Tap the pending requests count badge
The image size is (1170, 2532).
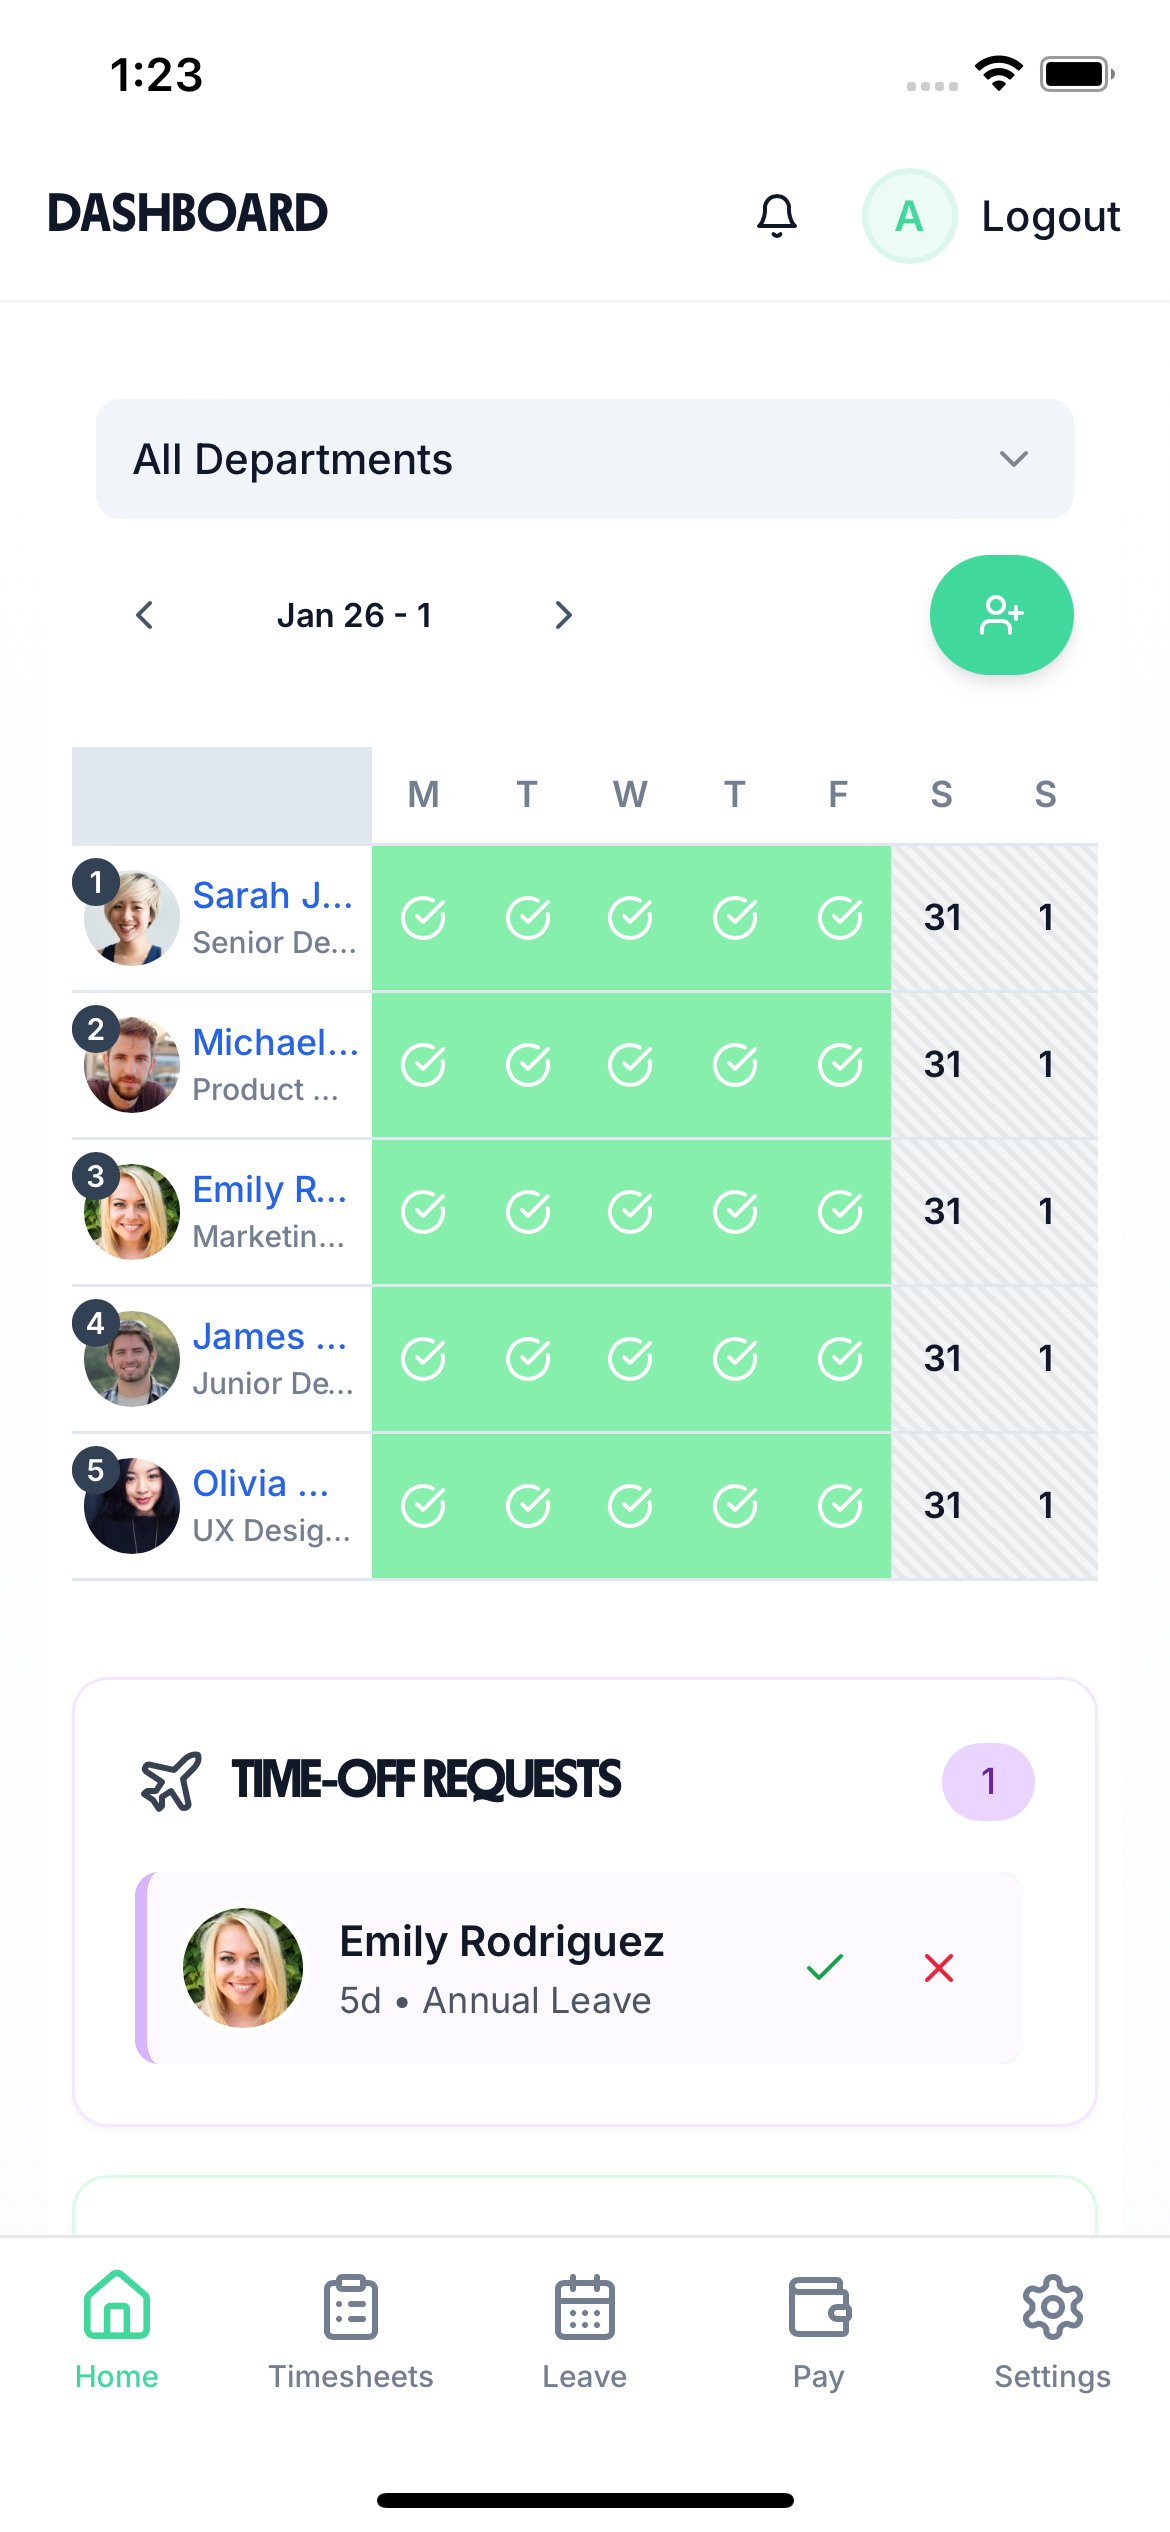pos(988,1781)
